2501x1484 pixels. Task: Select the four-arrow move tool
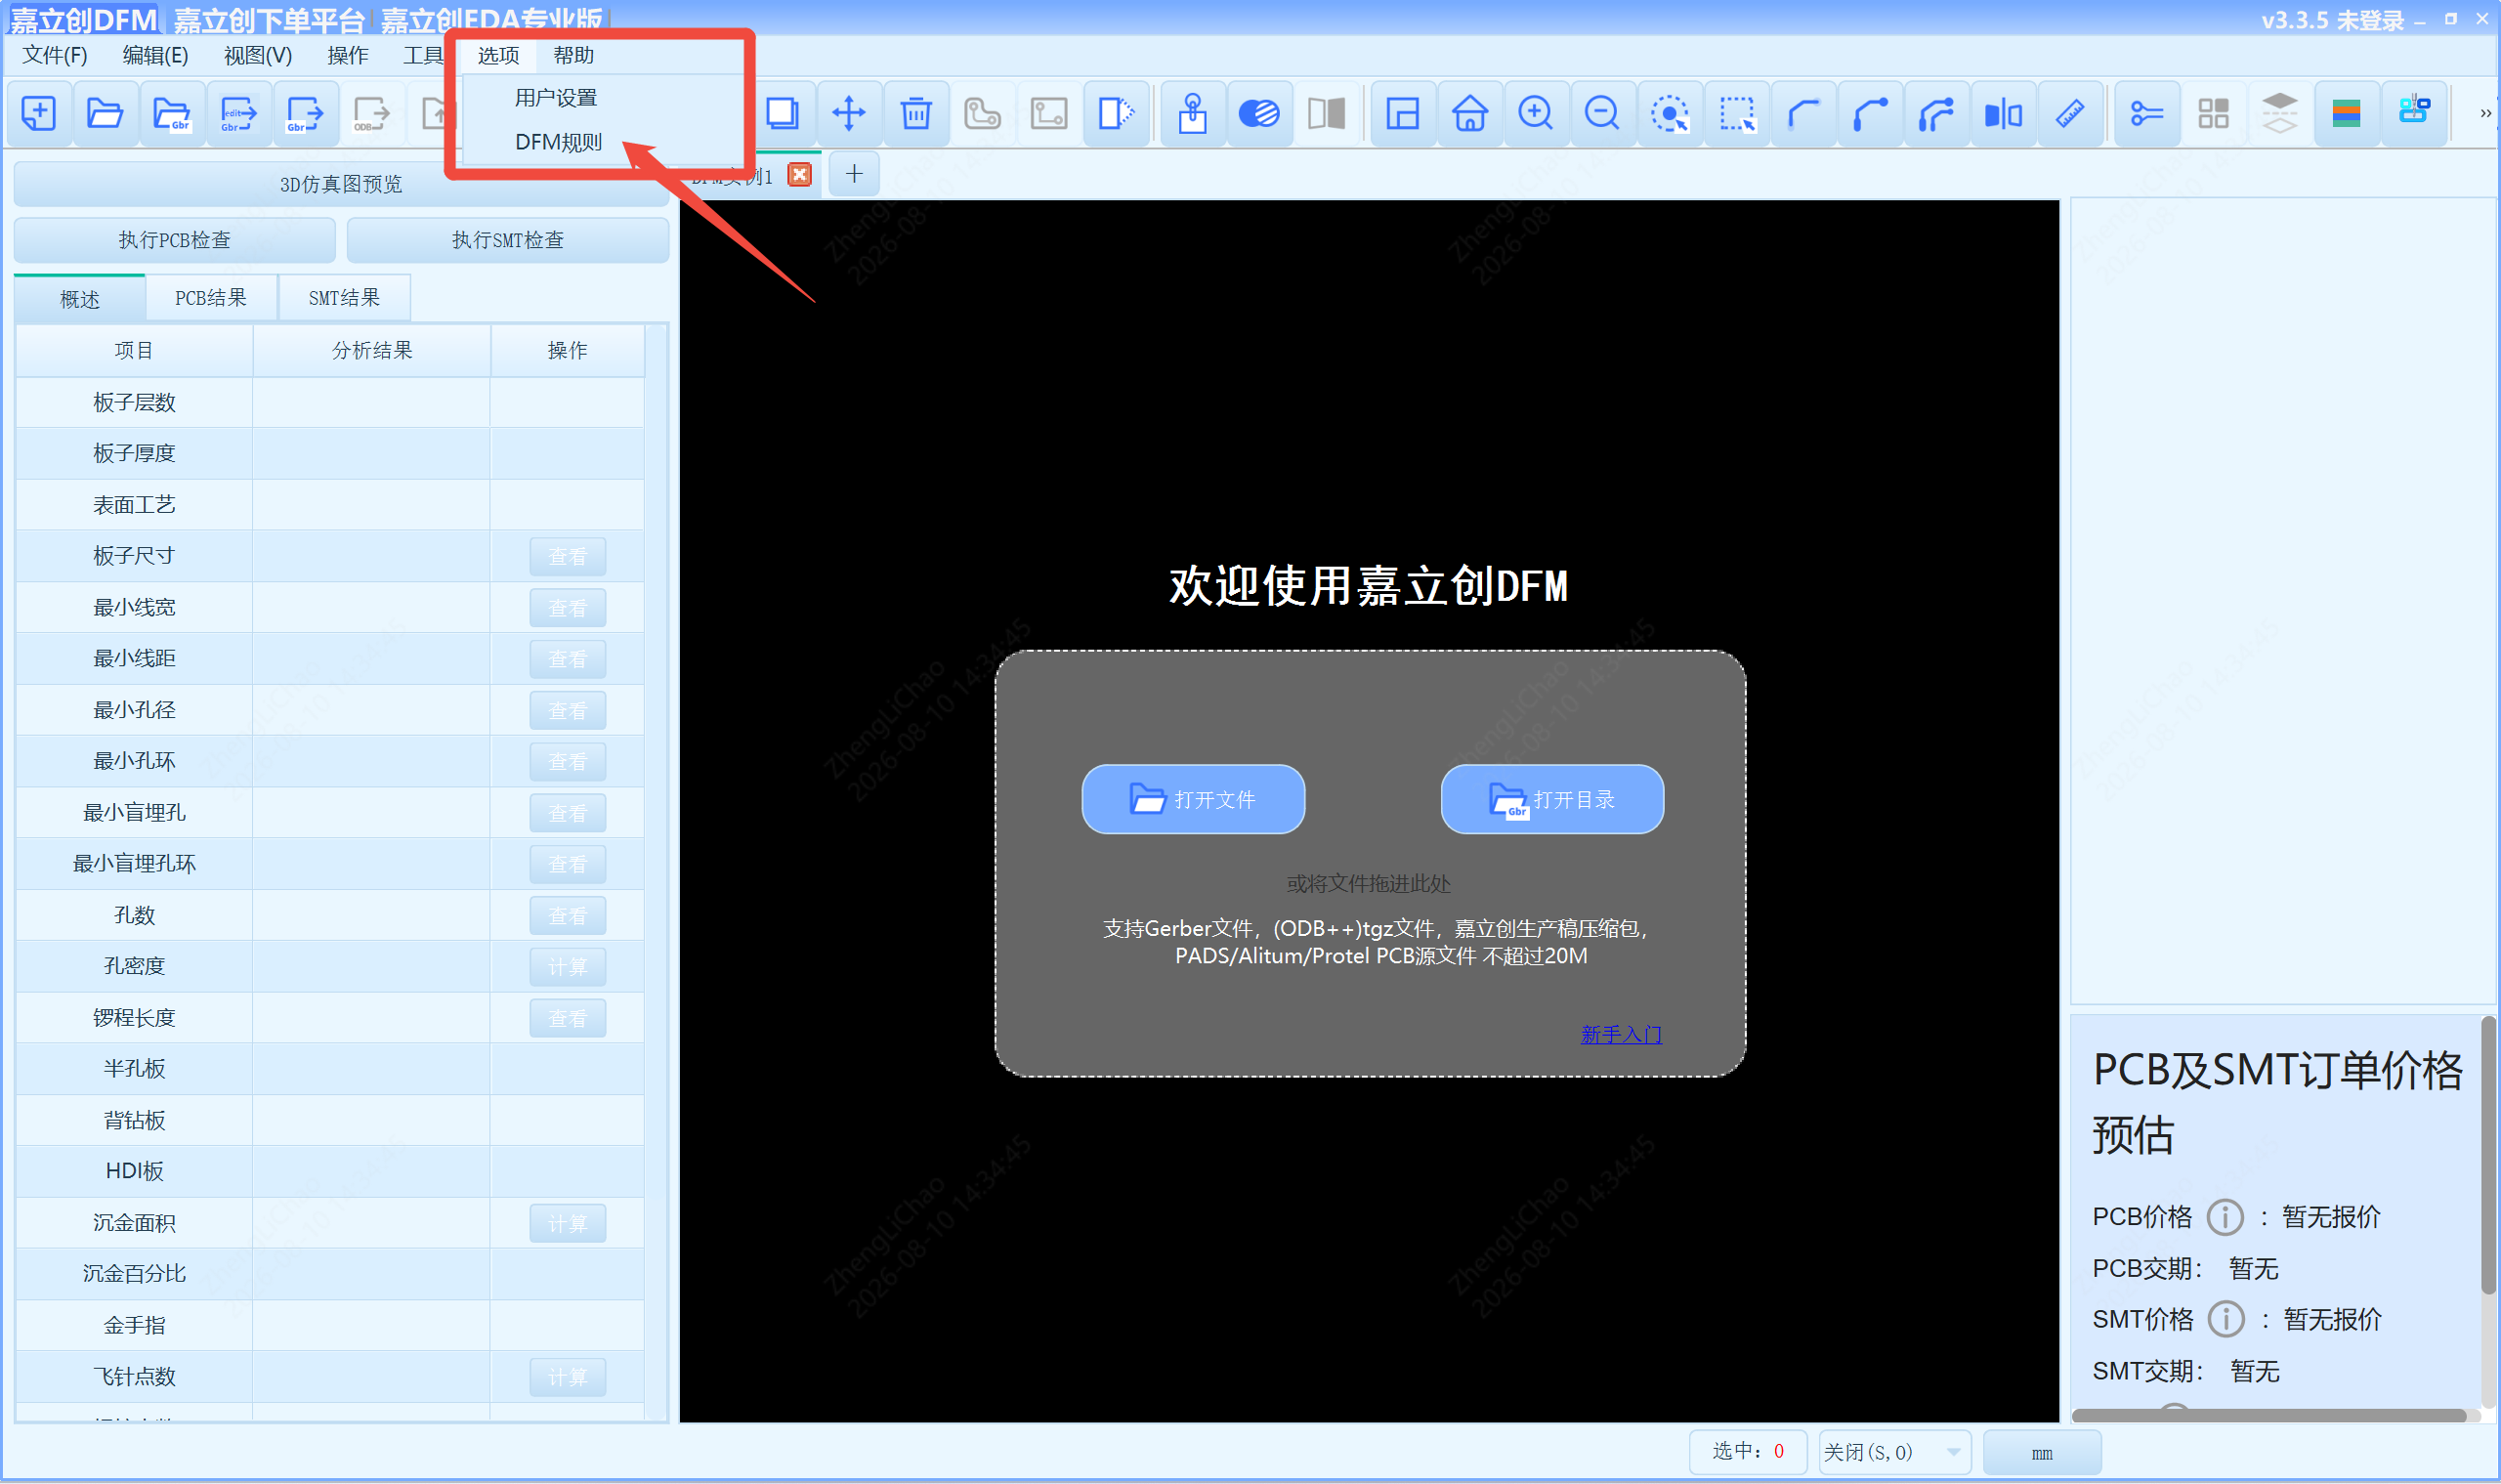848,113
